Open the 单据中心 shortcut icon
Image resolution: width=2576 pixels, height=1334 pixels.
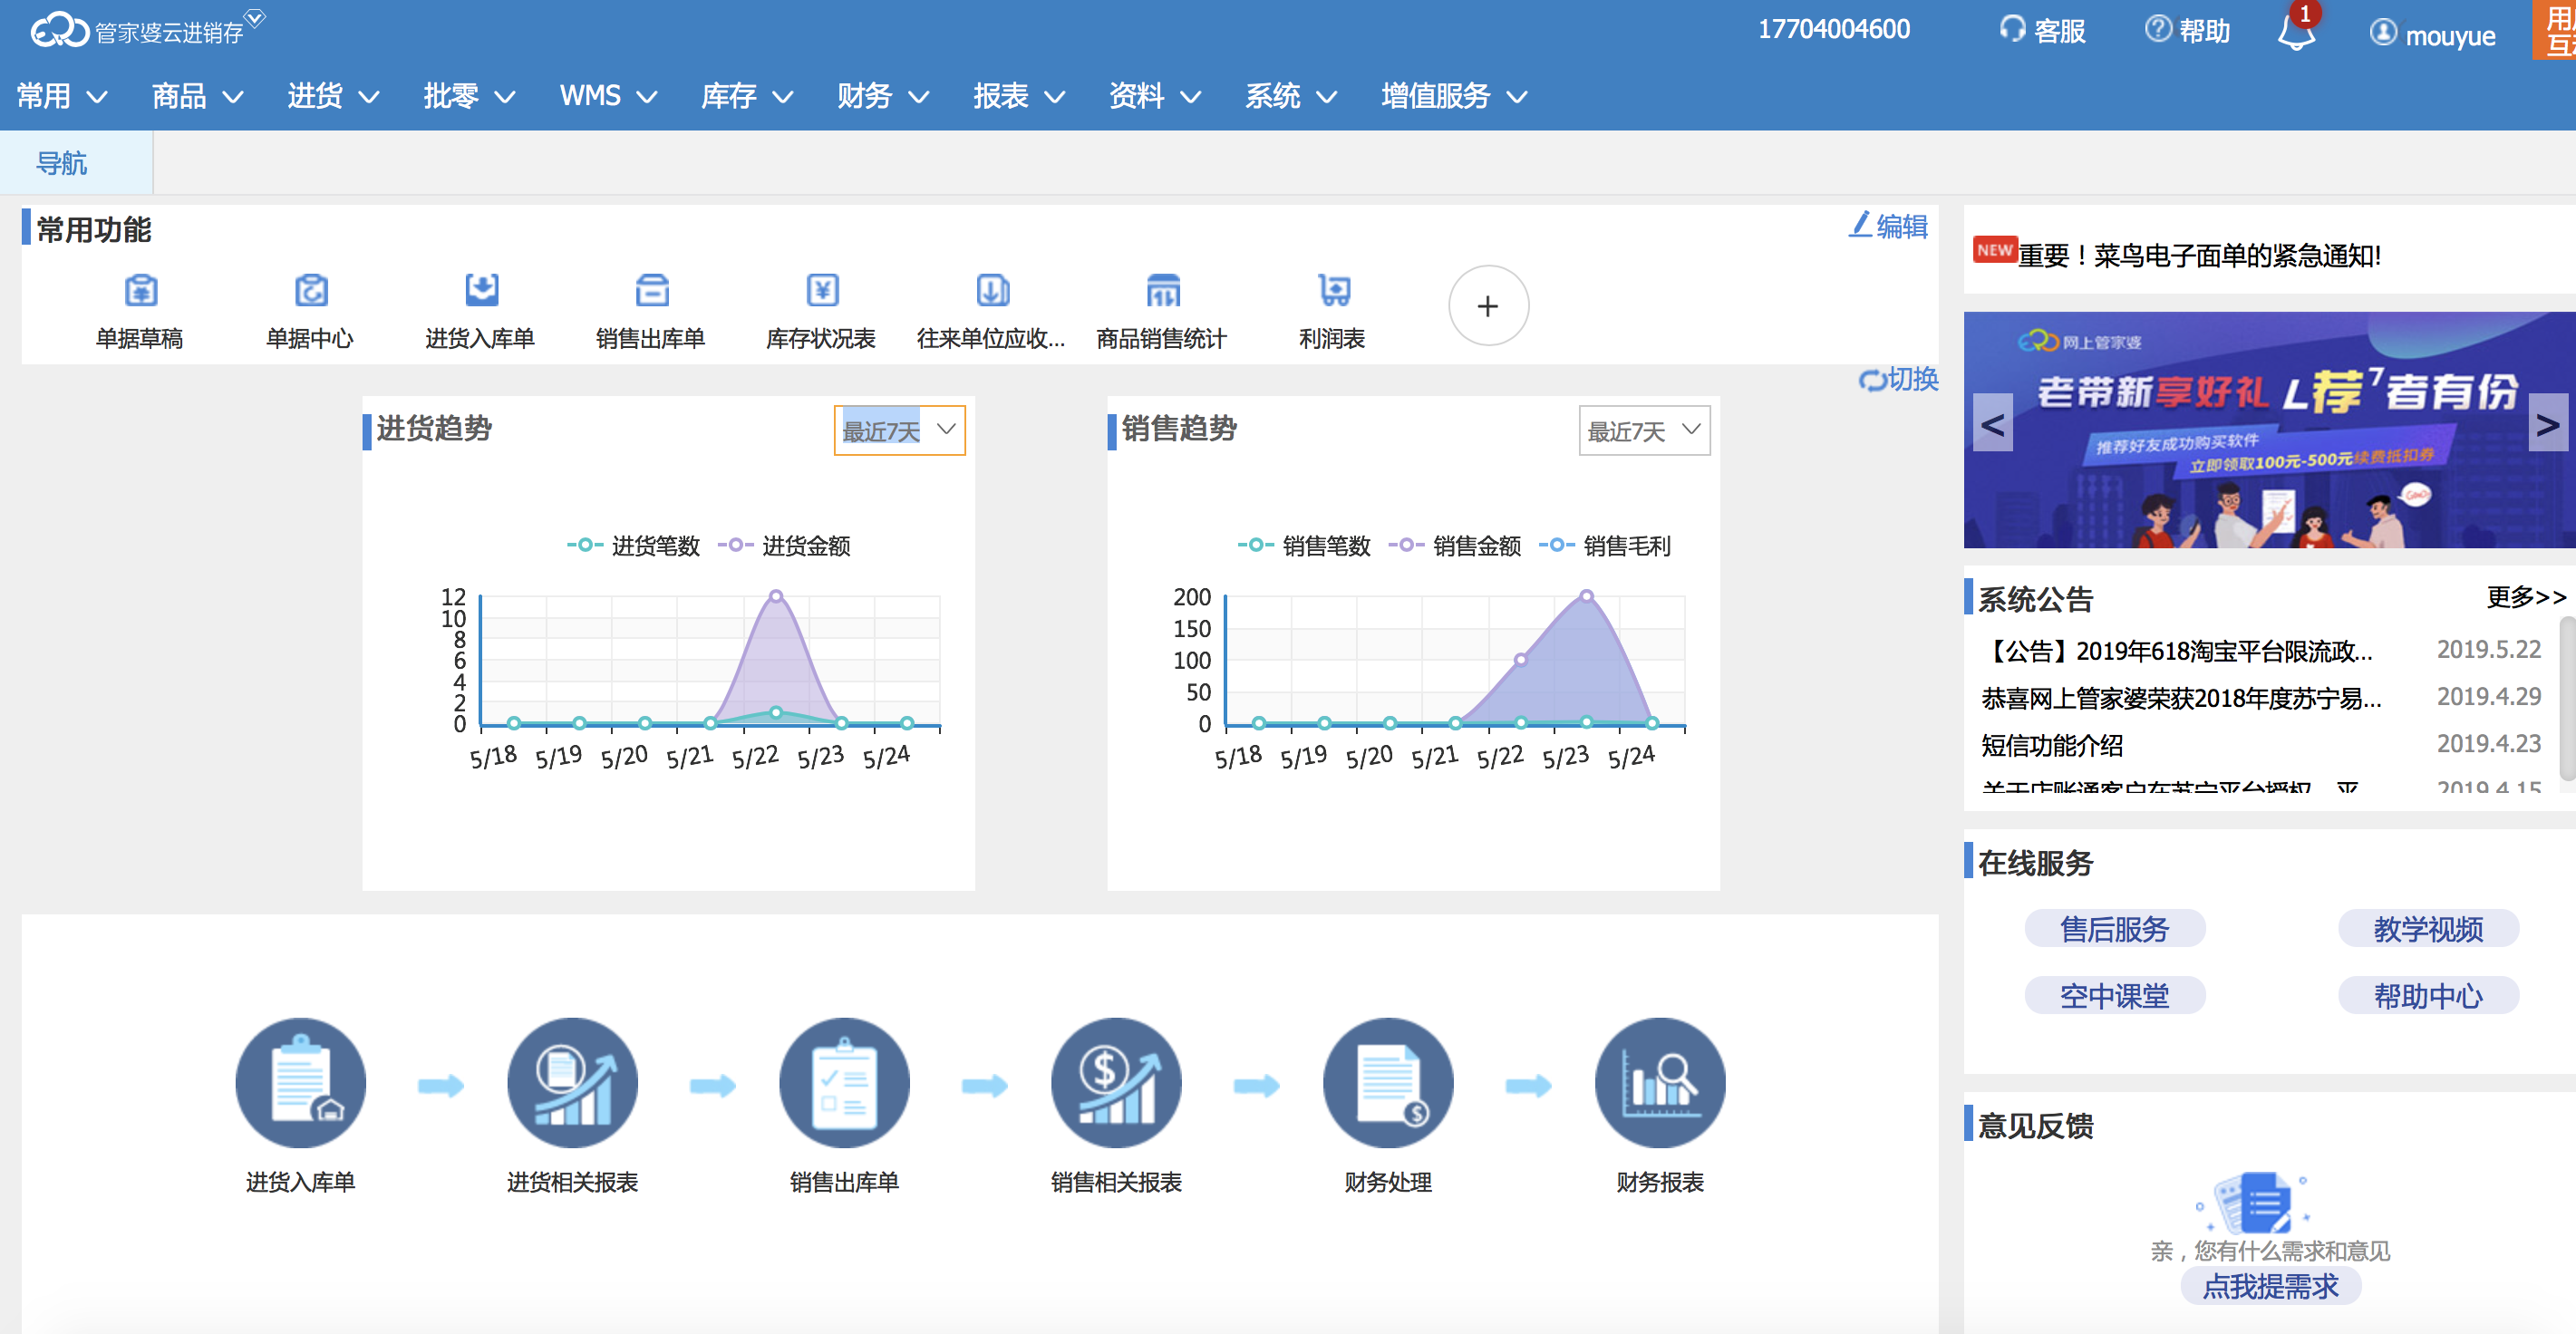[310, 291]
